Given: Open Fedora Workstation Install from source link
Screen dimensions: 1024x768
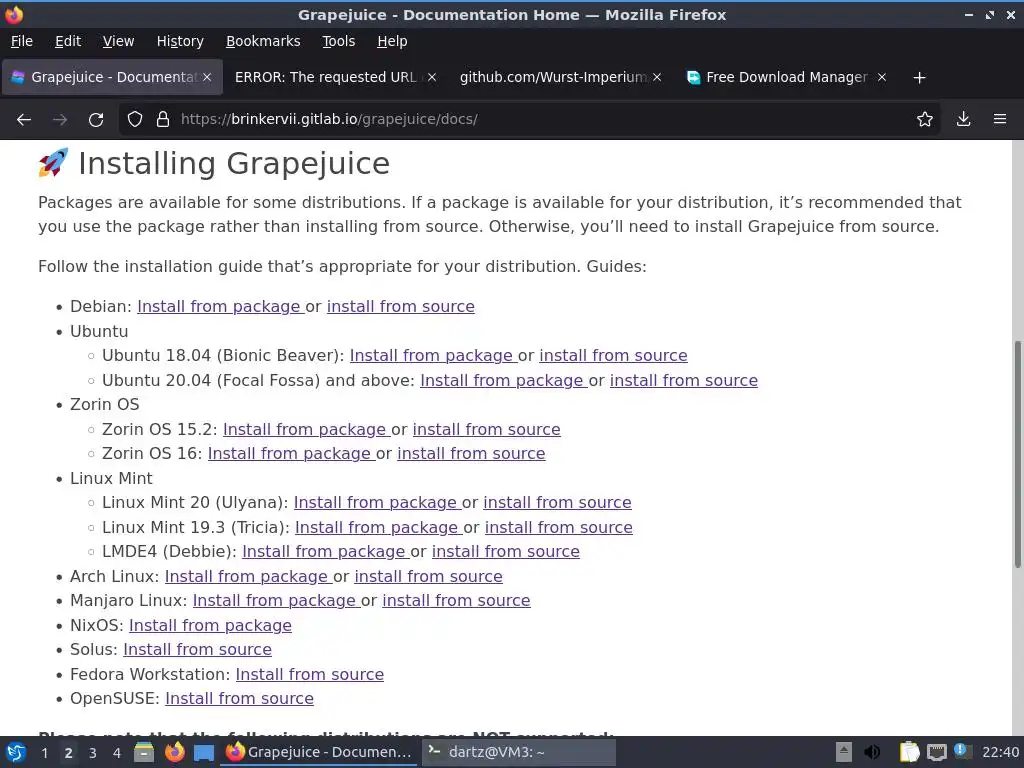Looking at the screenshot, I should [310, 674].
